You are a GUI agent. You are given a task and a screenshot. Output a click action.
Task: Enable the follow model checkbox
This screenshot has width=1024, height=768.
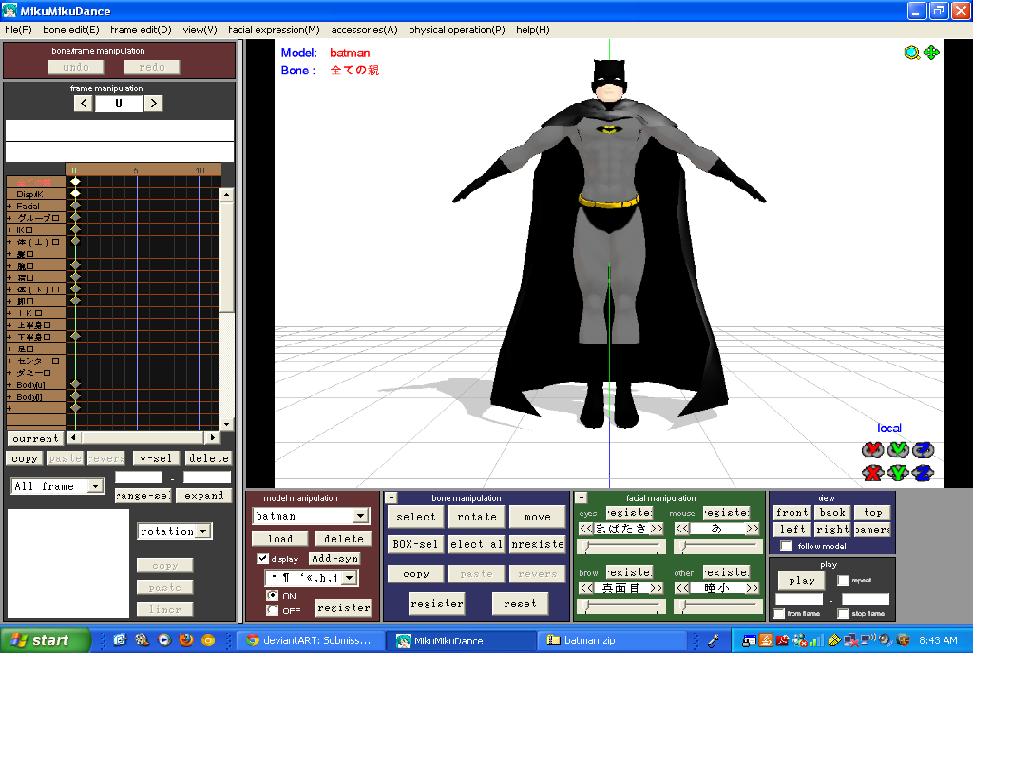tap(786, 545)
